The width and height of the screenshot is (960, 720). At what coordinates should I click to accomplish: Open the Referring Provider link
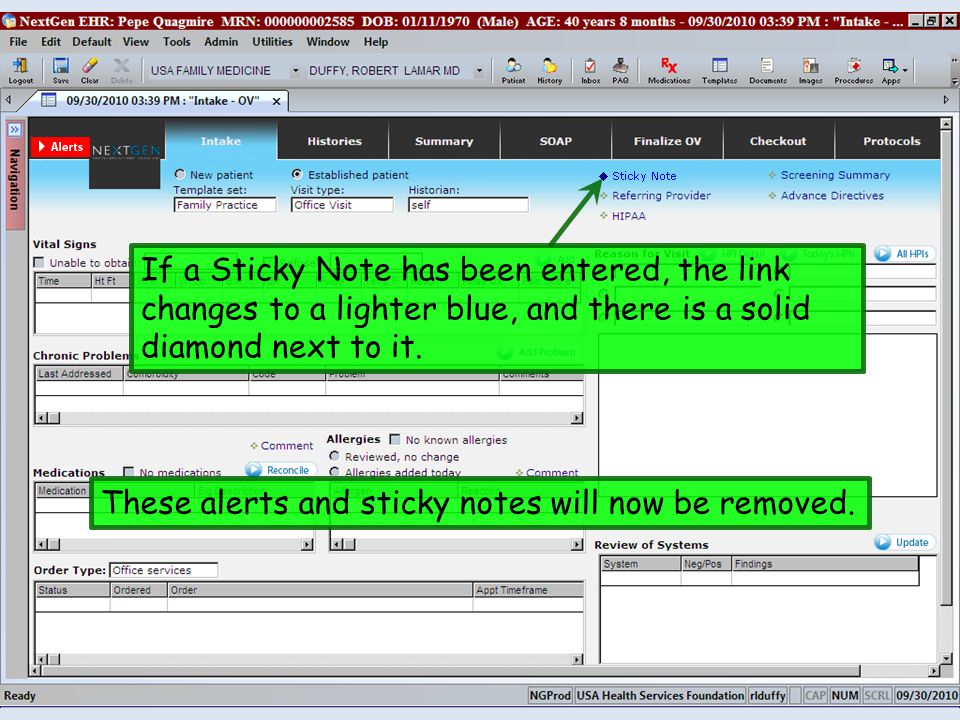coord(661,196)
